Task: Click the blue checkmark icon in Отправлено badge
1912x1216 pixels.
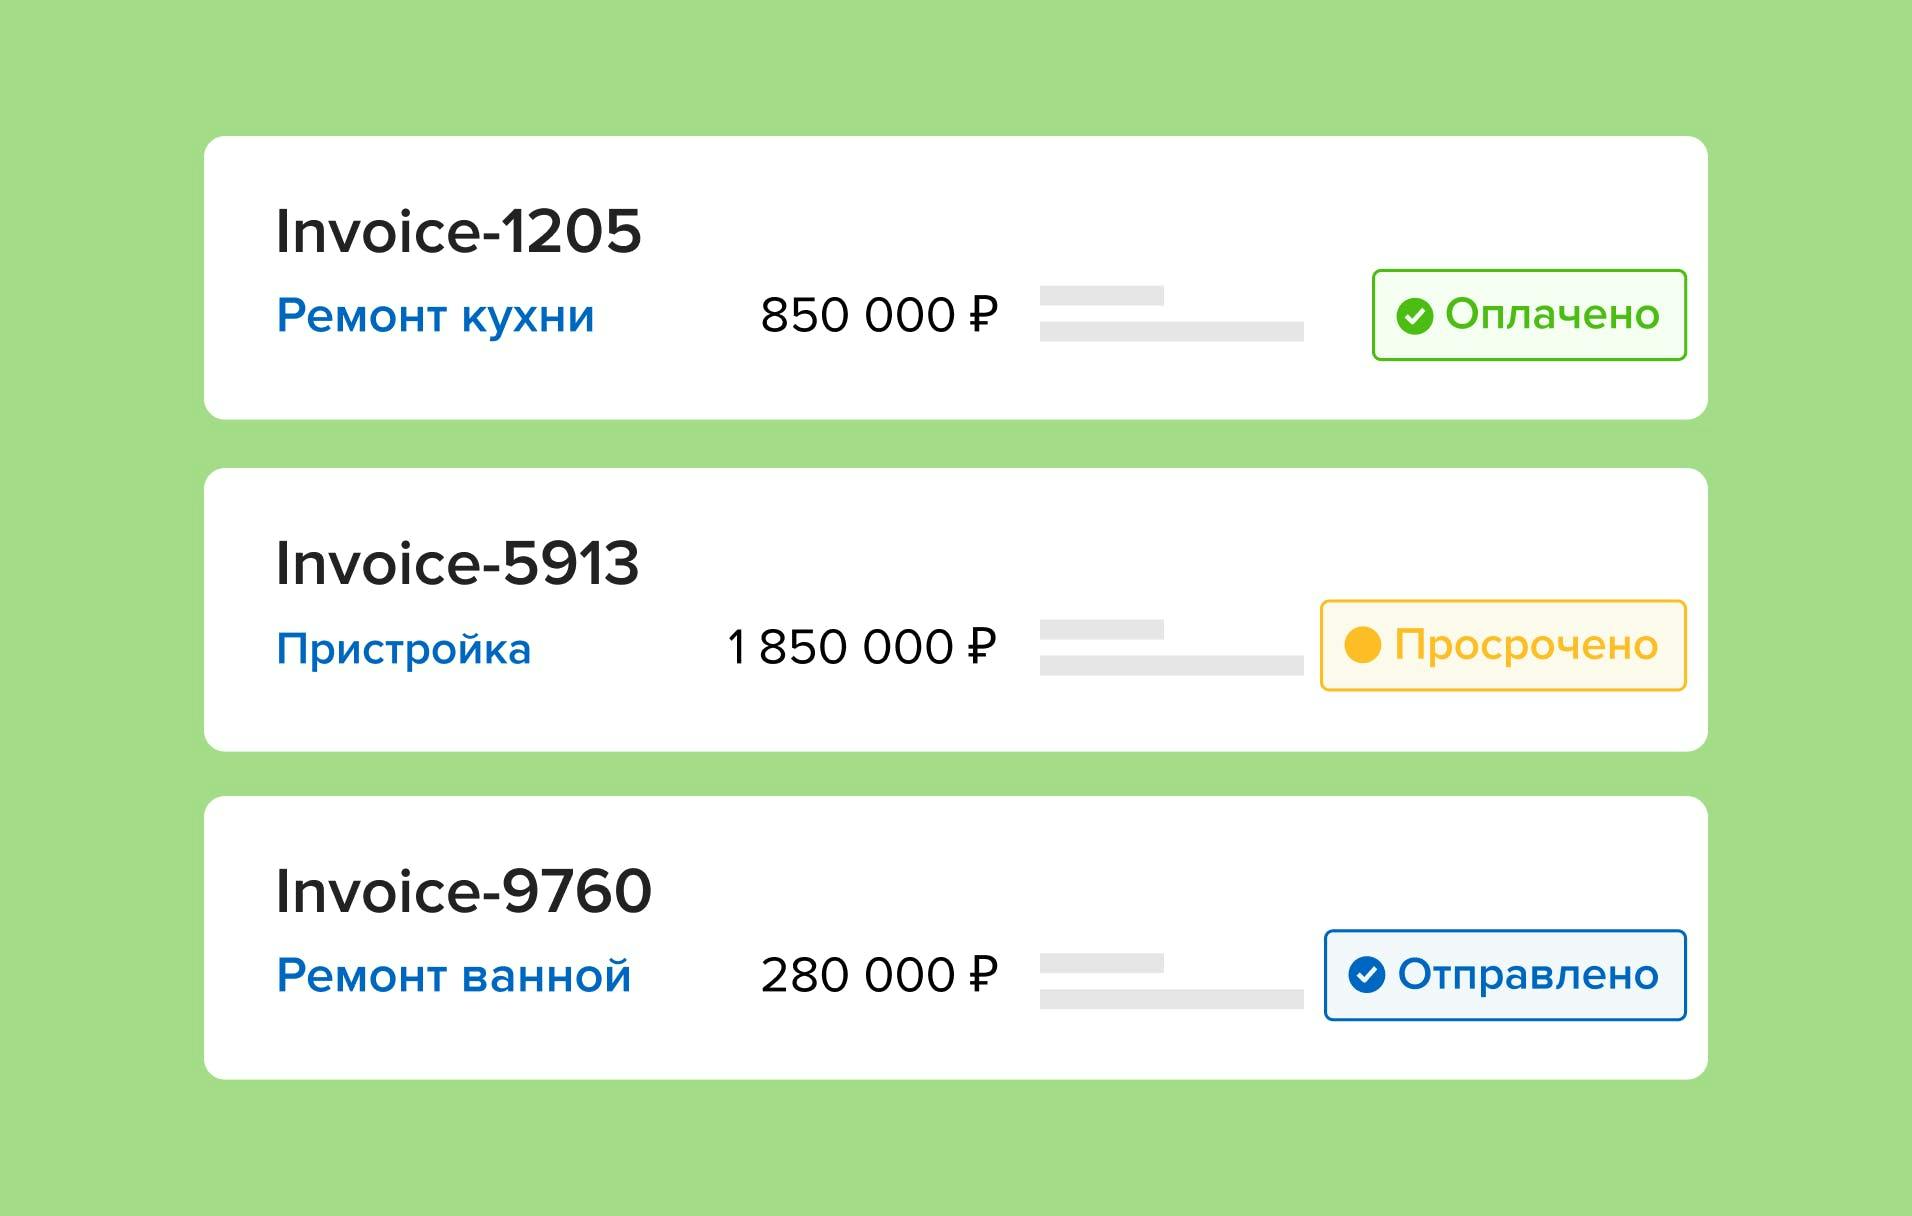Action: point(1366,974)
